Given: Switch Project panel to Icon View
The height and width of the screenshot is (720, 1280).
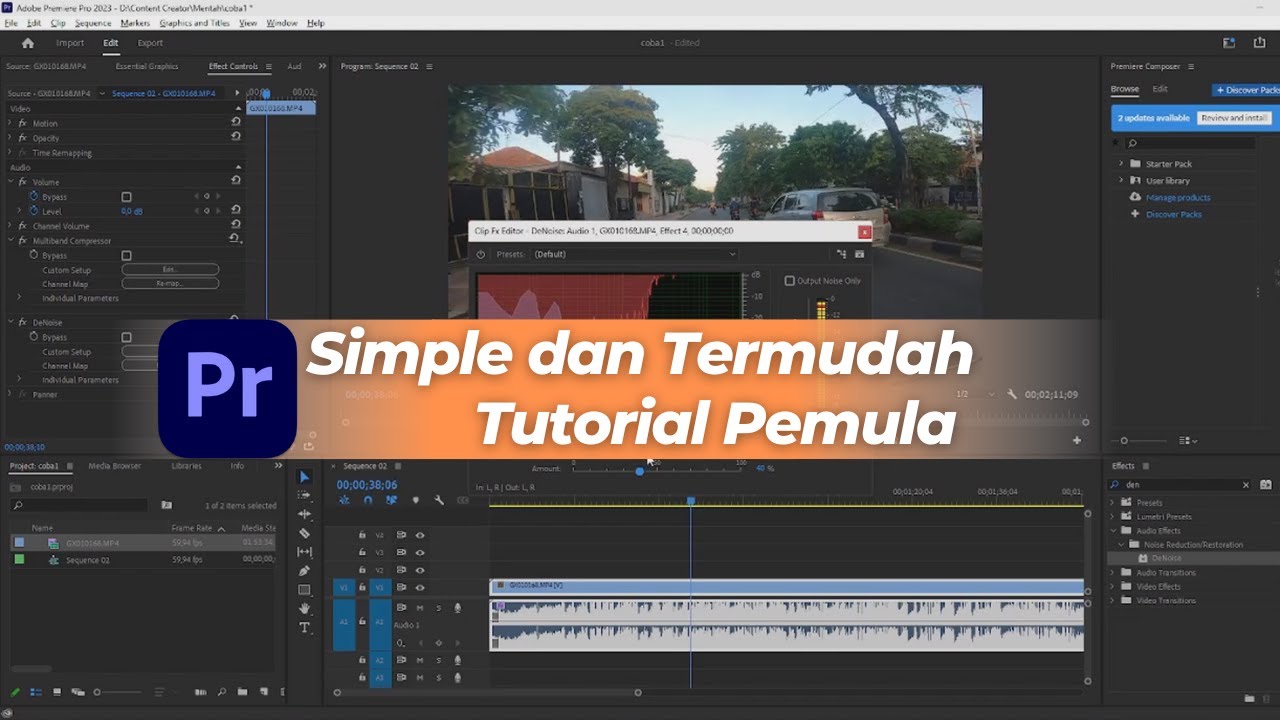Looking at the screenshot, I should (x=58, y=692).
